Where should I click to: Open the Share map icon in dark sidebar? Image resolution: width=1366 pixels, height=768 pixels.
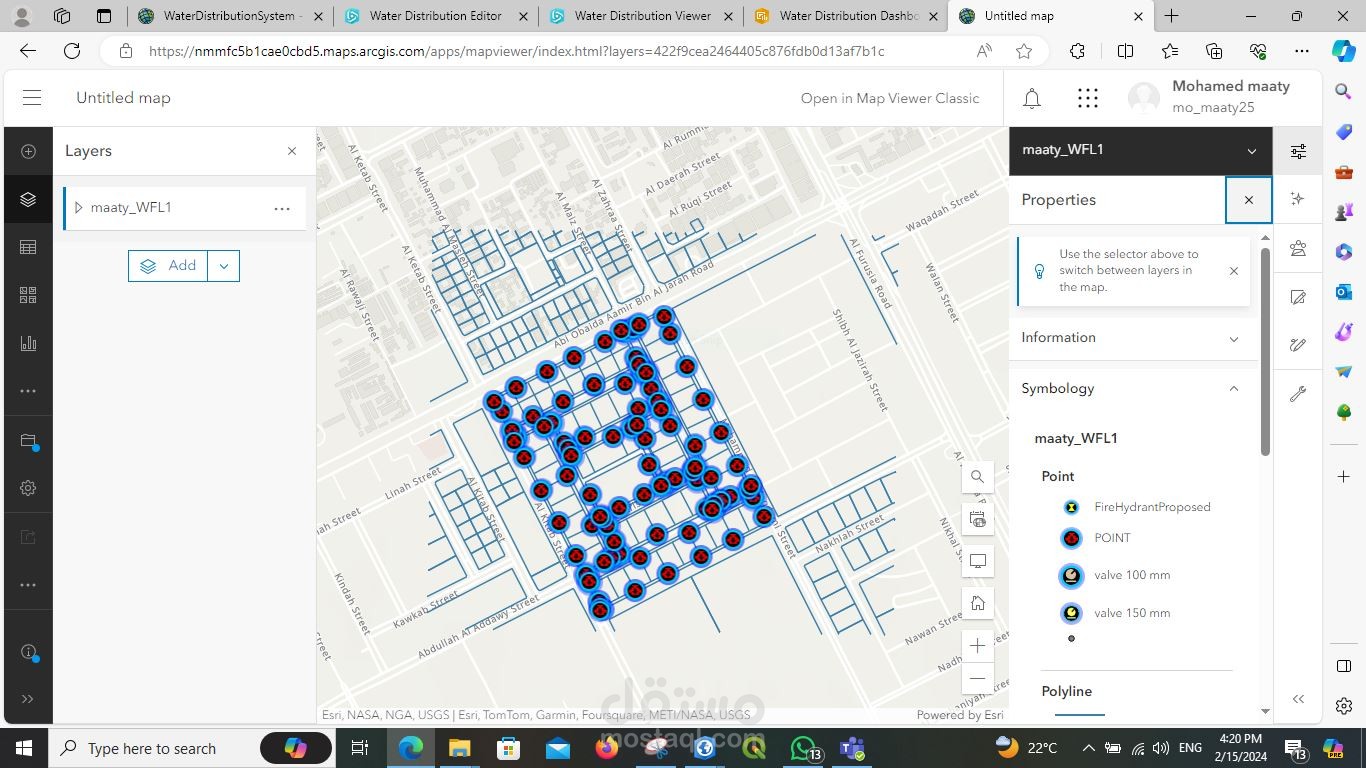pos(28,537)
